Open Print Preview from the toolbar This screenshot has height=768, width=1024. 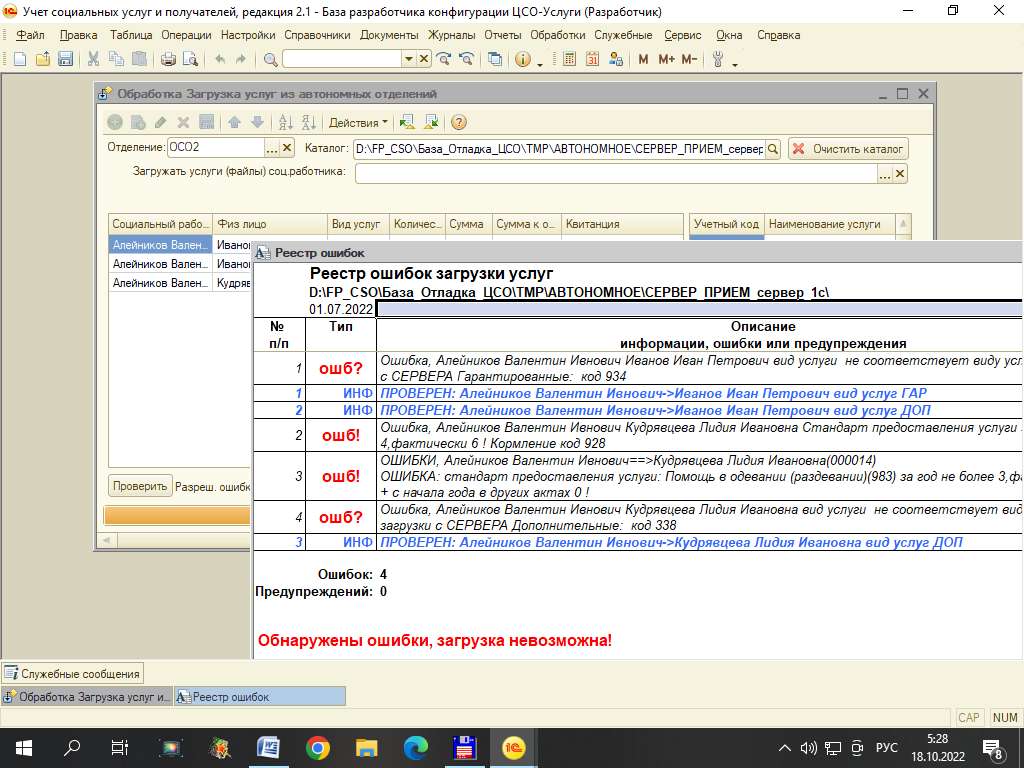pyautogui.click(x=190, y=59)
